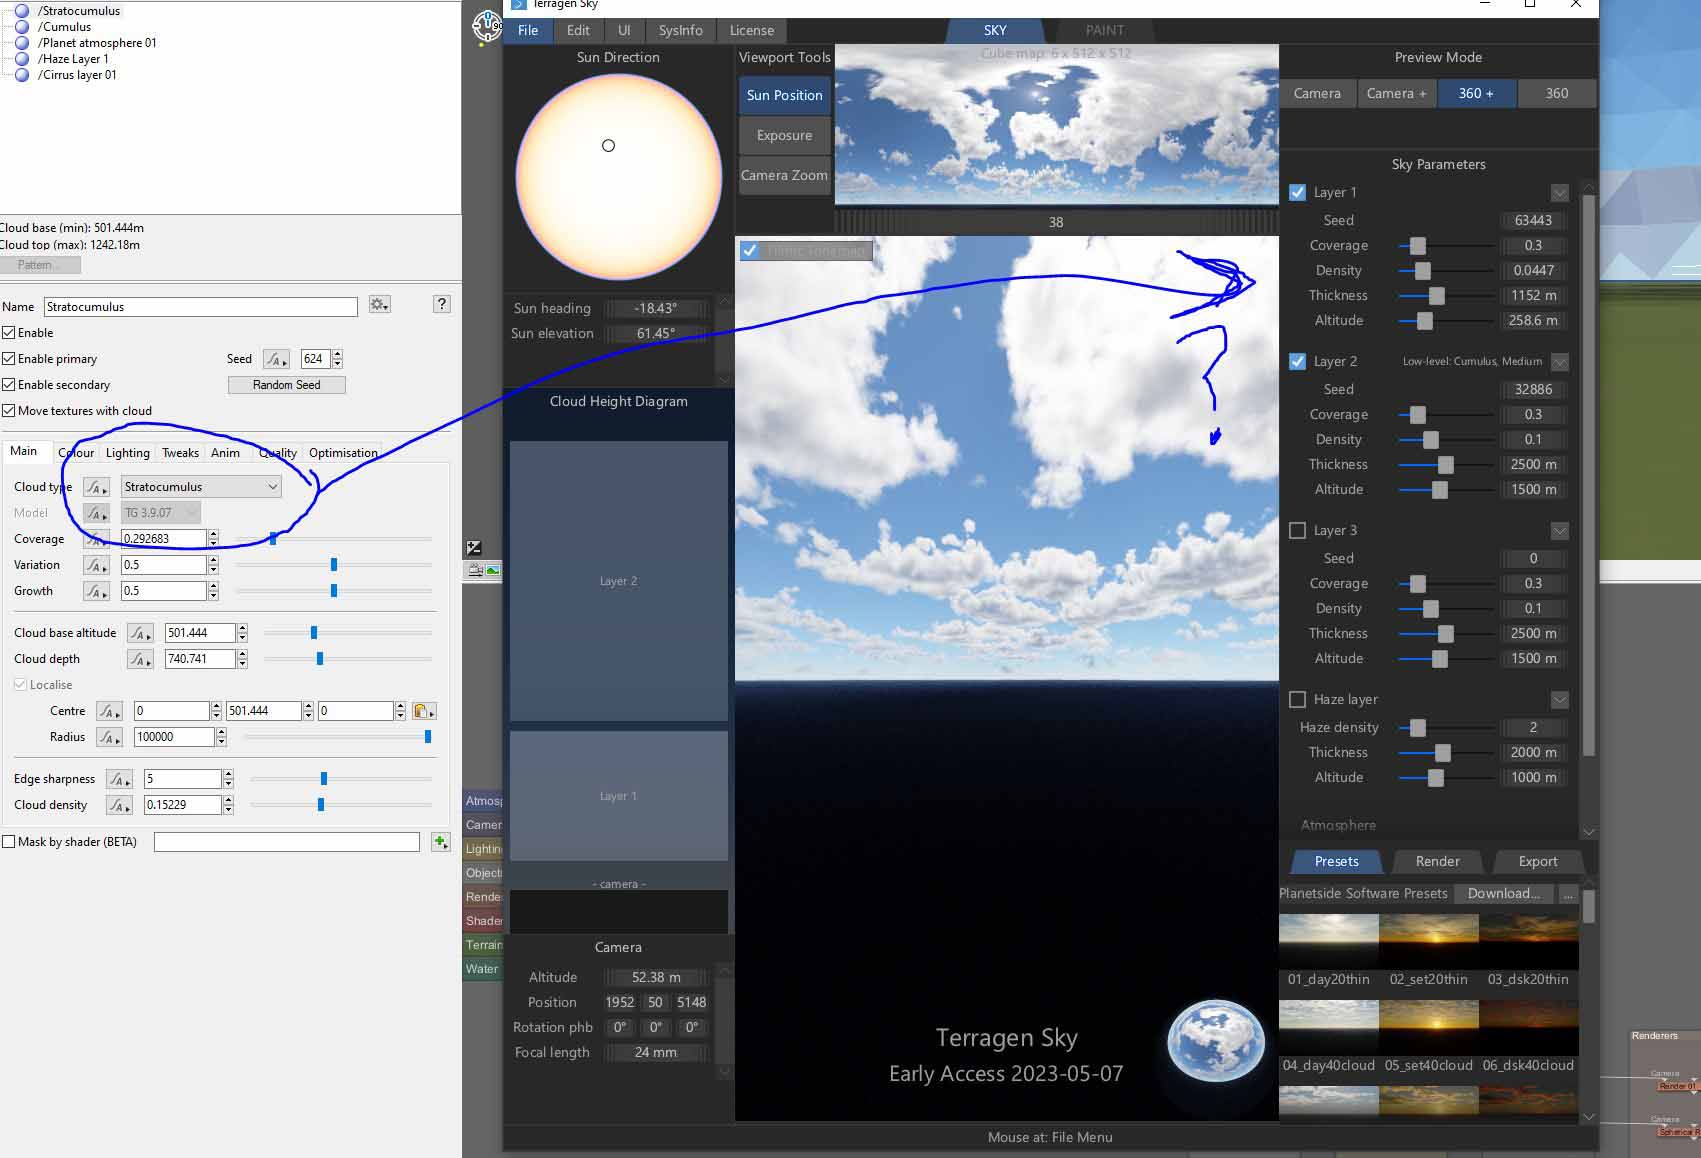
Task: Select the Exposure viewport tool
Action: [784, 135]
